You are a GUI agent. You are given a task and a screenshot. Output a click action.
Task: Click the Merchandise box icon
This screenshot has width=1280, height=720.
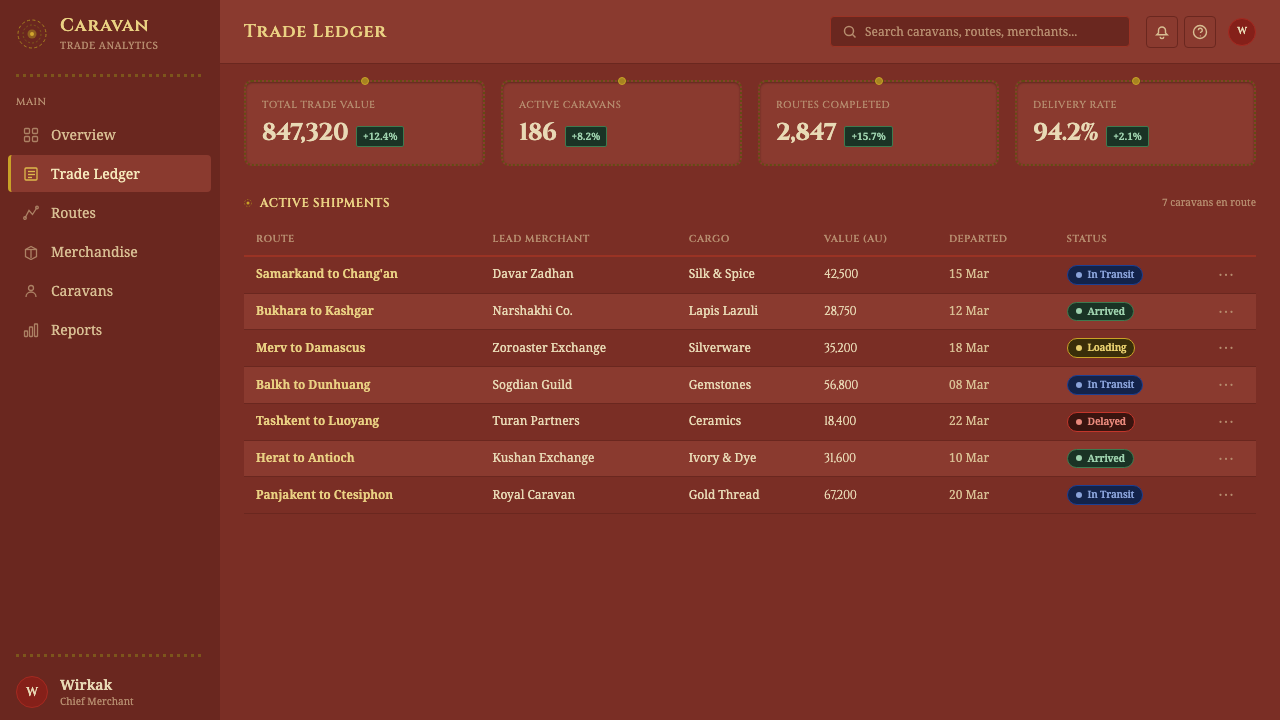coord(31,252)
